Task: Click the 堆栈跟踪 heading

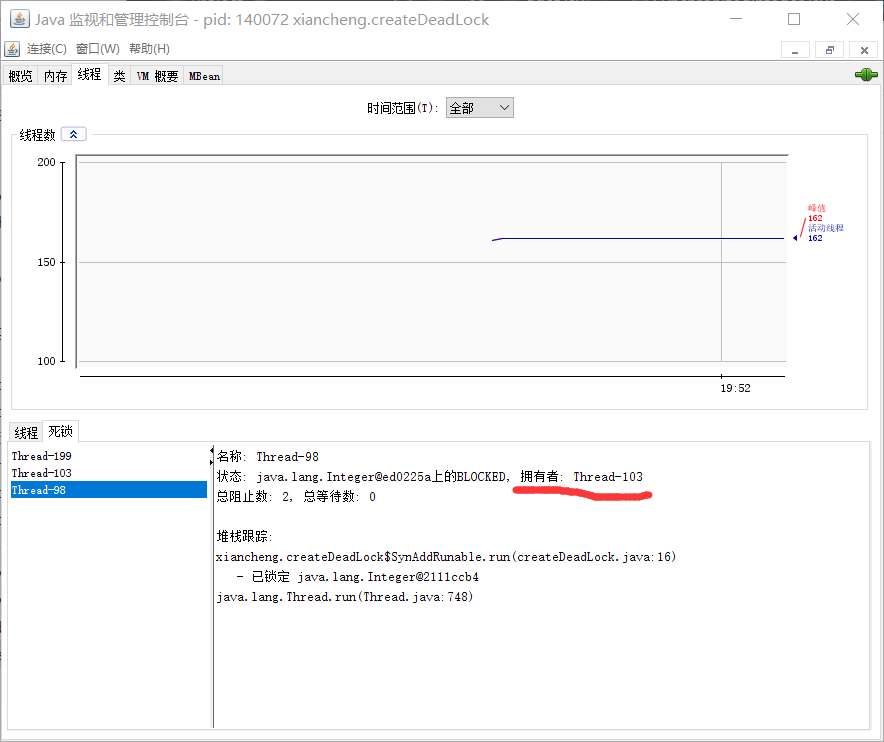Action: click(245, 536)
